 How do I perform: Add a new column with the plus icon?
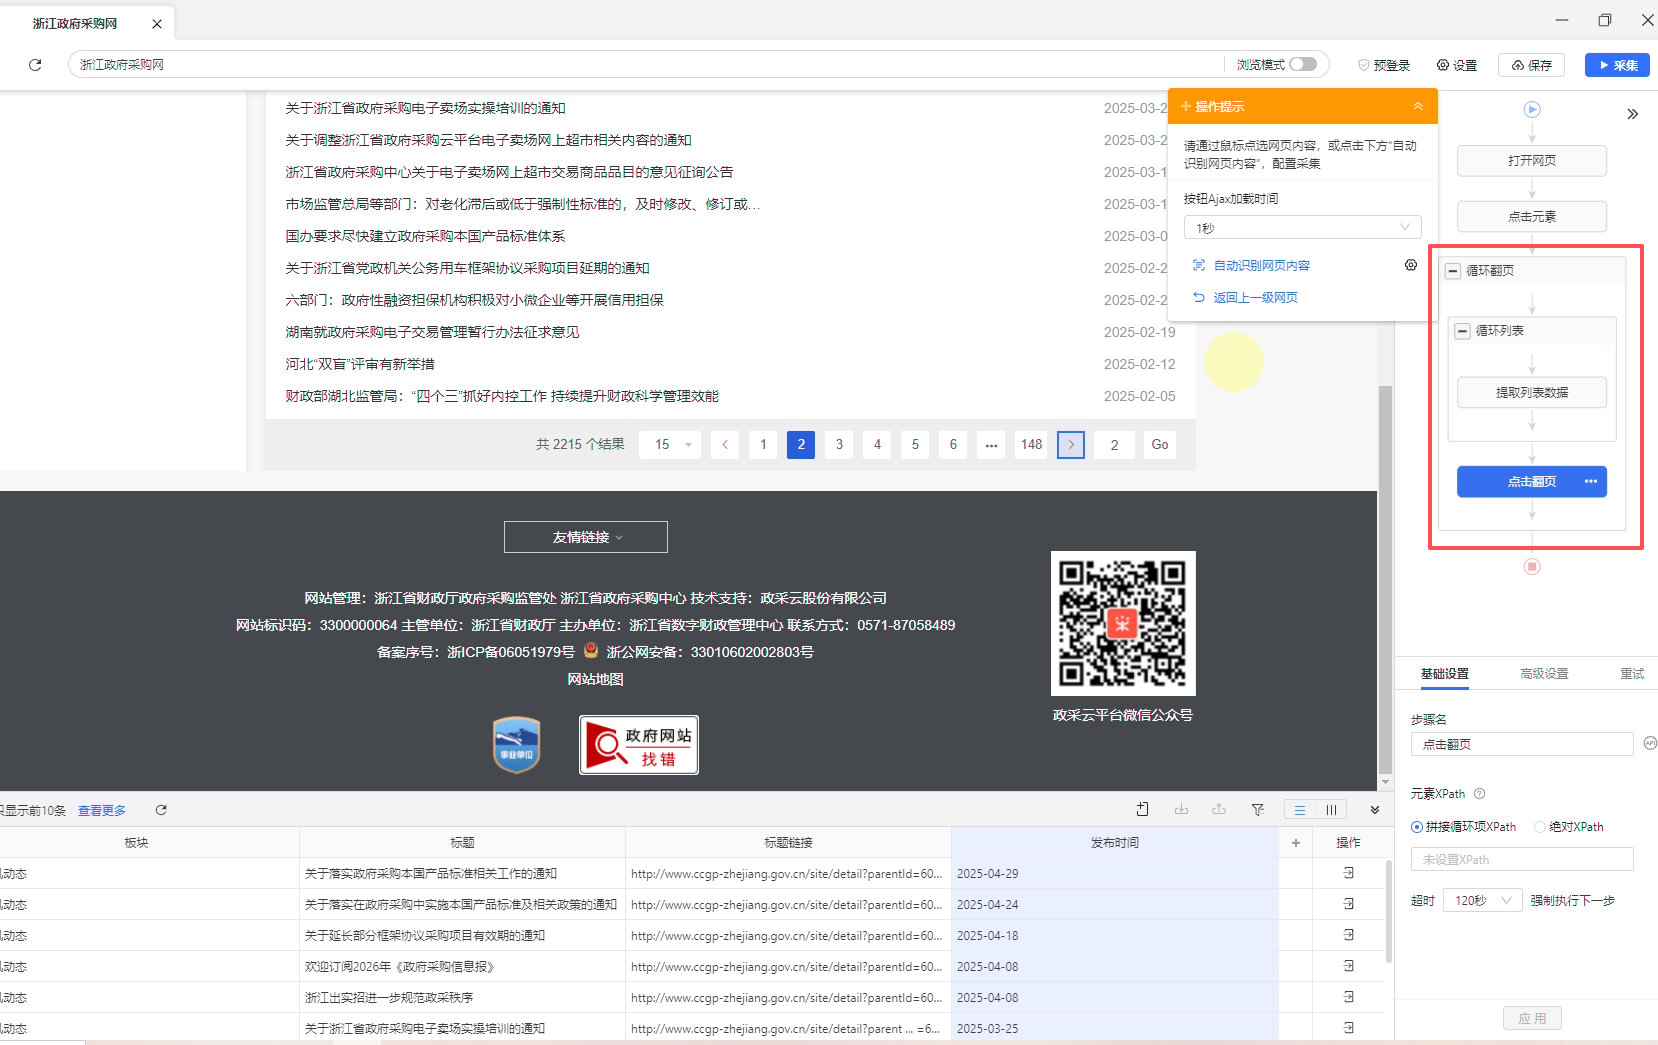[x=1296, y=843]
